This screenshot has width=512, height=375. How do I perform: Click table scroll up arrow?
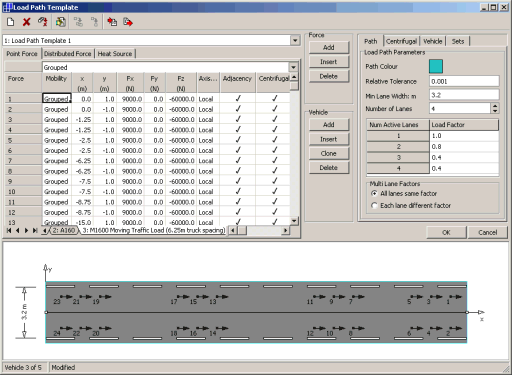(x=294, y=77)
